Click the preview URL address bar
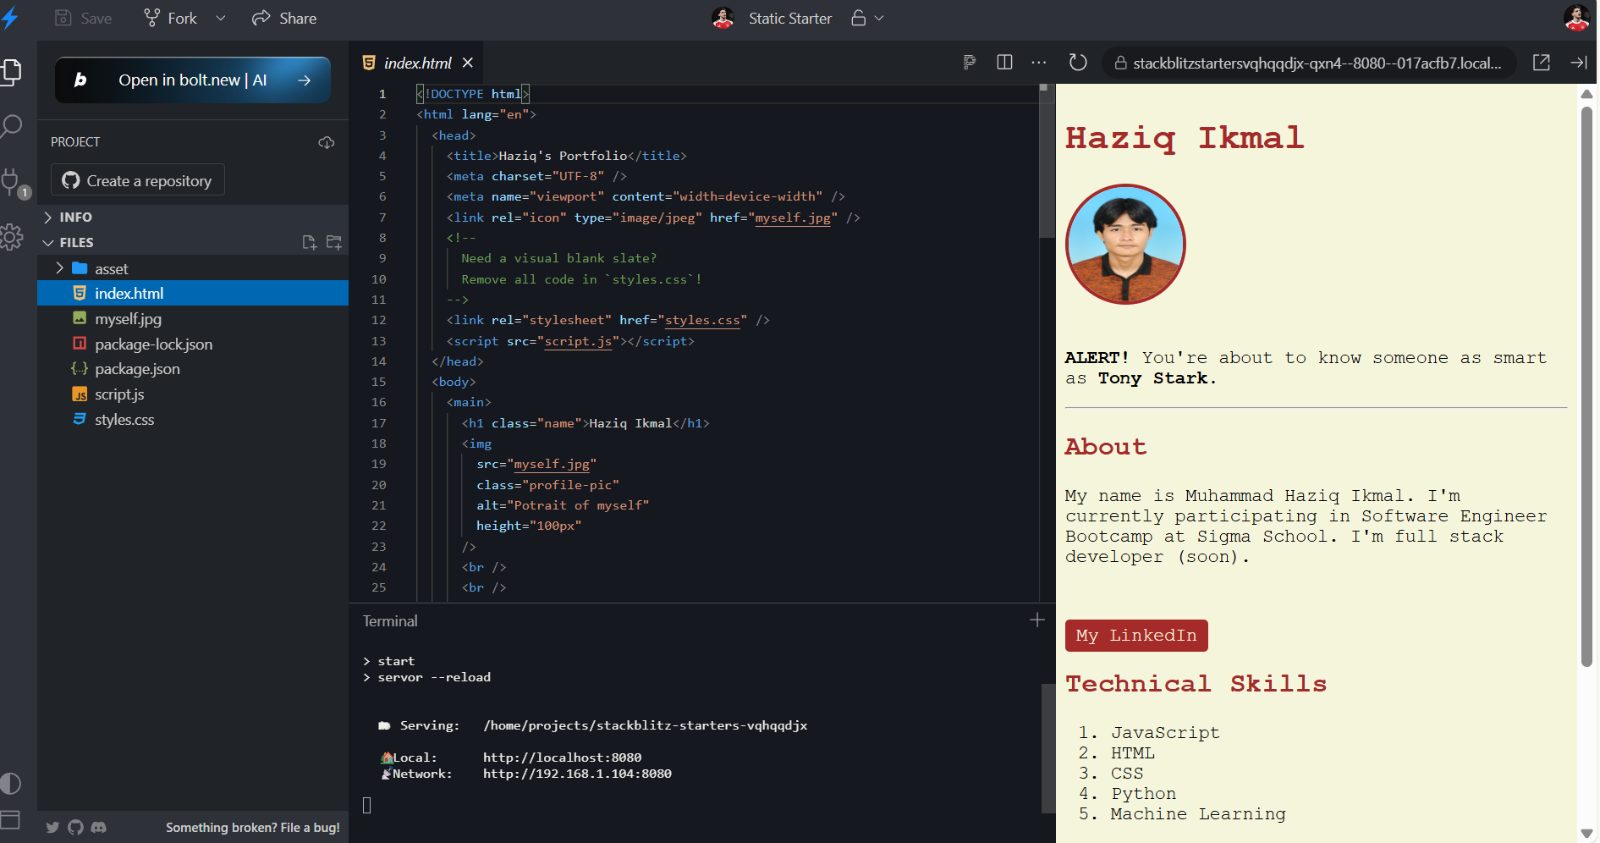Image resolution: width=1600 pixels, height=843 pixels. pyautogui.click(x=1309, y=62)
